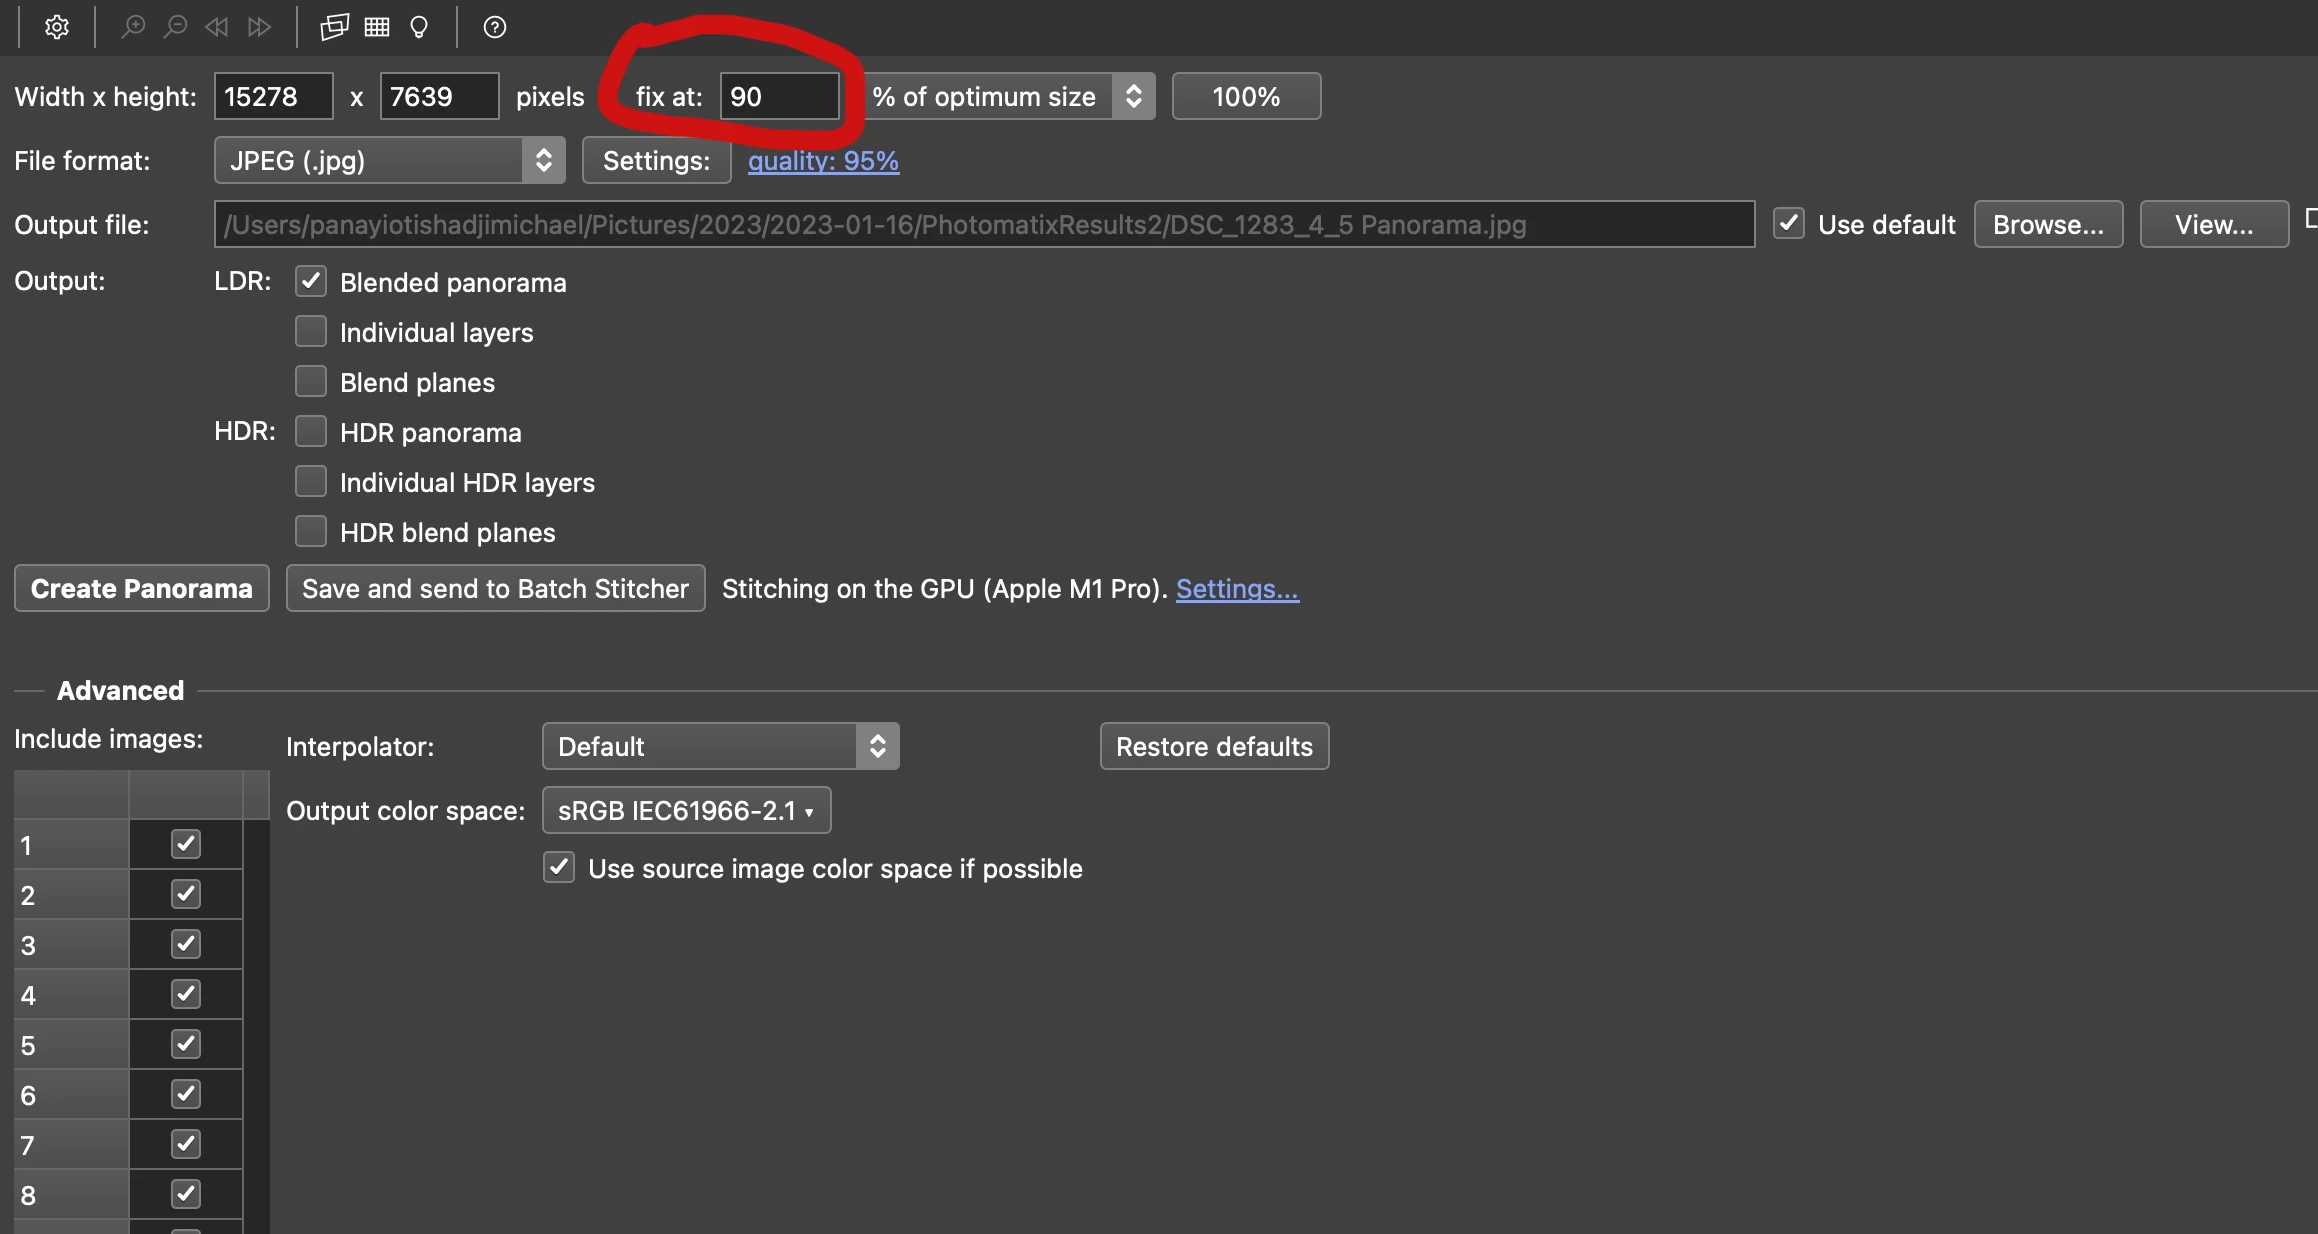This screenshot has height=1234, width=2318.
Task: Click the Create Panorama button
Action: 141,588
